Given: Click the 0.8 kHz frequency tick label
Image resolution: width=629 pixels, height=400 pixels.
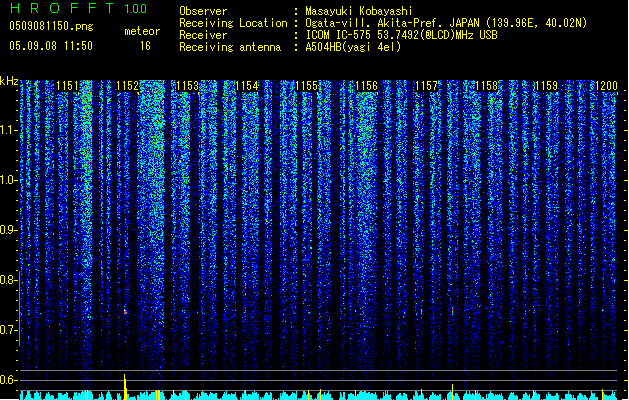Looking at the screenshot, I should pyautogui.click(x=8, y=280).
